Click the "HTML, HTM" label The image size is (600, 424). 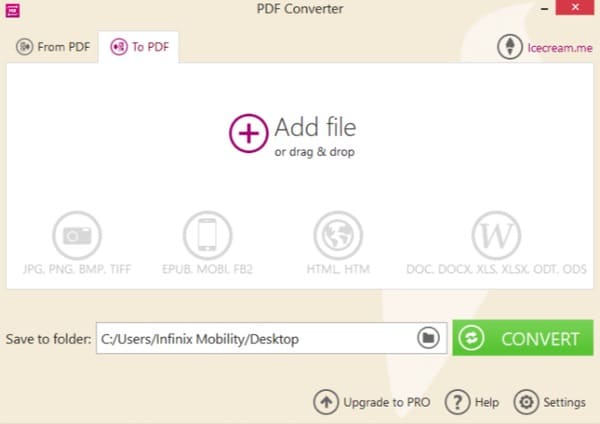point(338,269)
